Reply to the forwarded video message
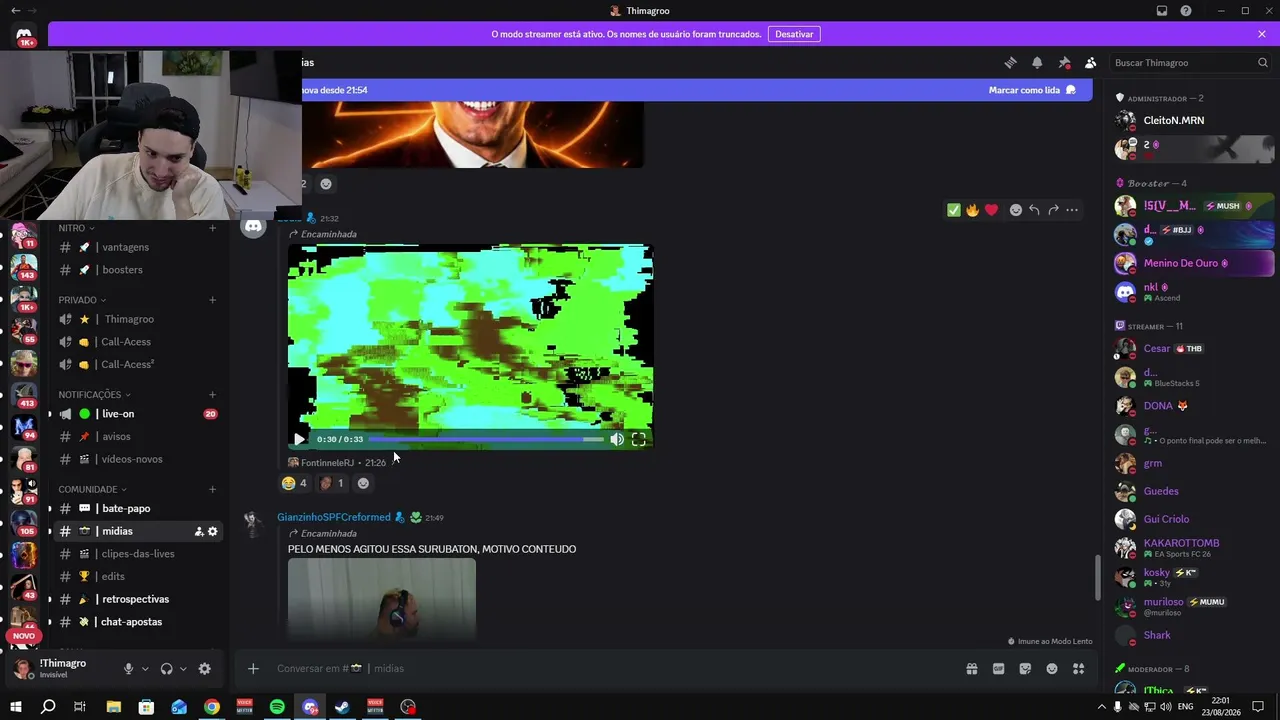 tap(1034, 210)
